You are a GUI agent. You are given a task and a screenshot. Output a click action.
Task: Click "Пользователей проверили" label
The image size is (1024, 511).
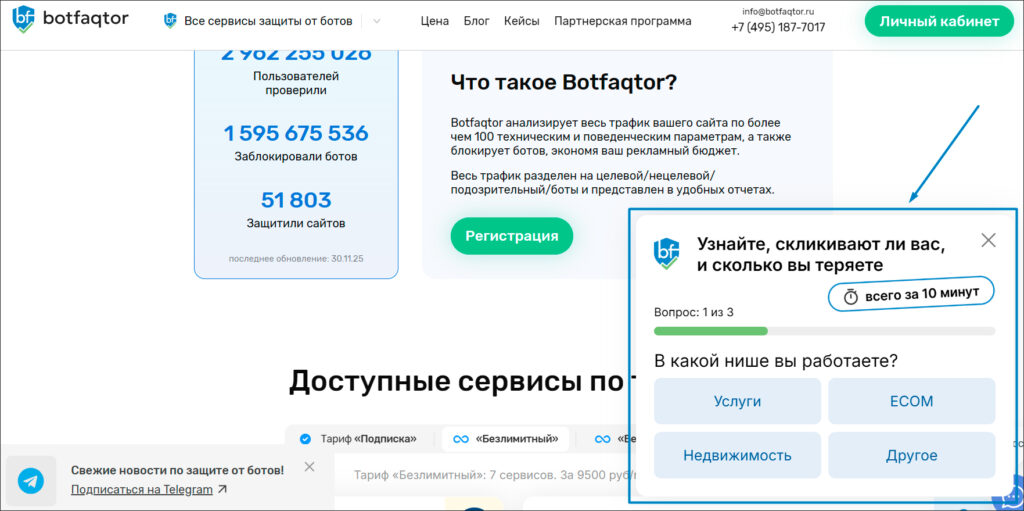click(296, 83)
